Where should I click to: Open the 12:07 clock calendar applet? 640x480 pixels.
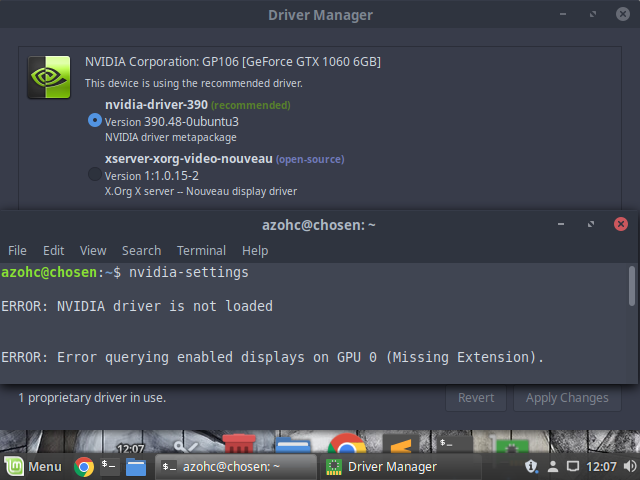point(601,467)
